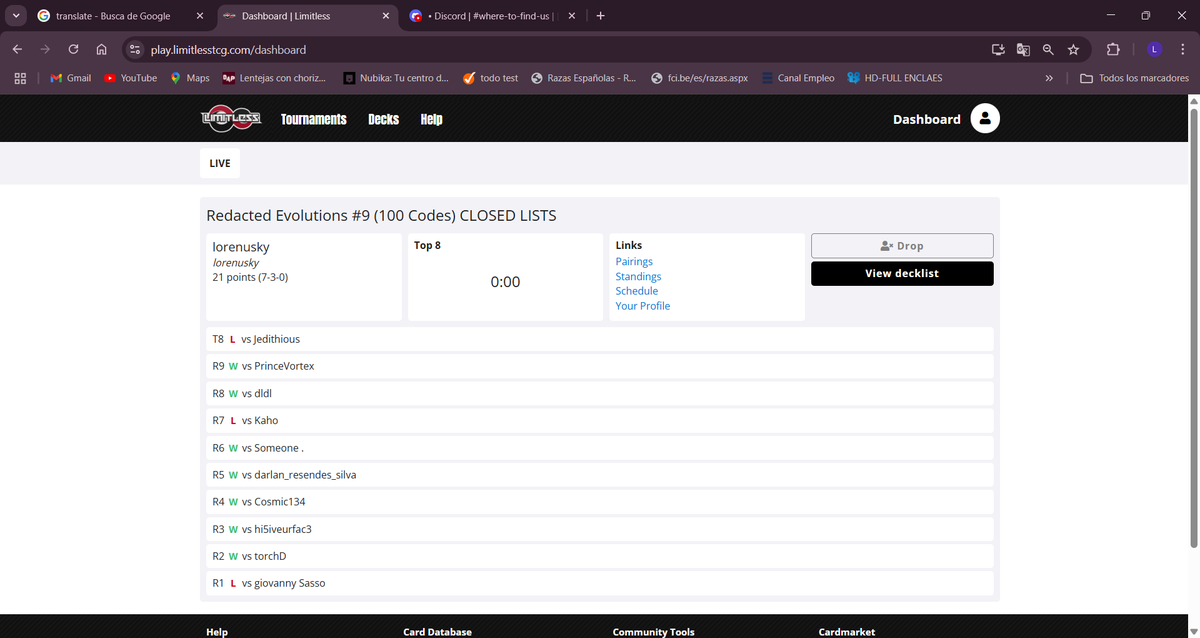Open the Todos los marcadores folder
1200x638 pixels.
(x=1135, y=78)
